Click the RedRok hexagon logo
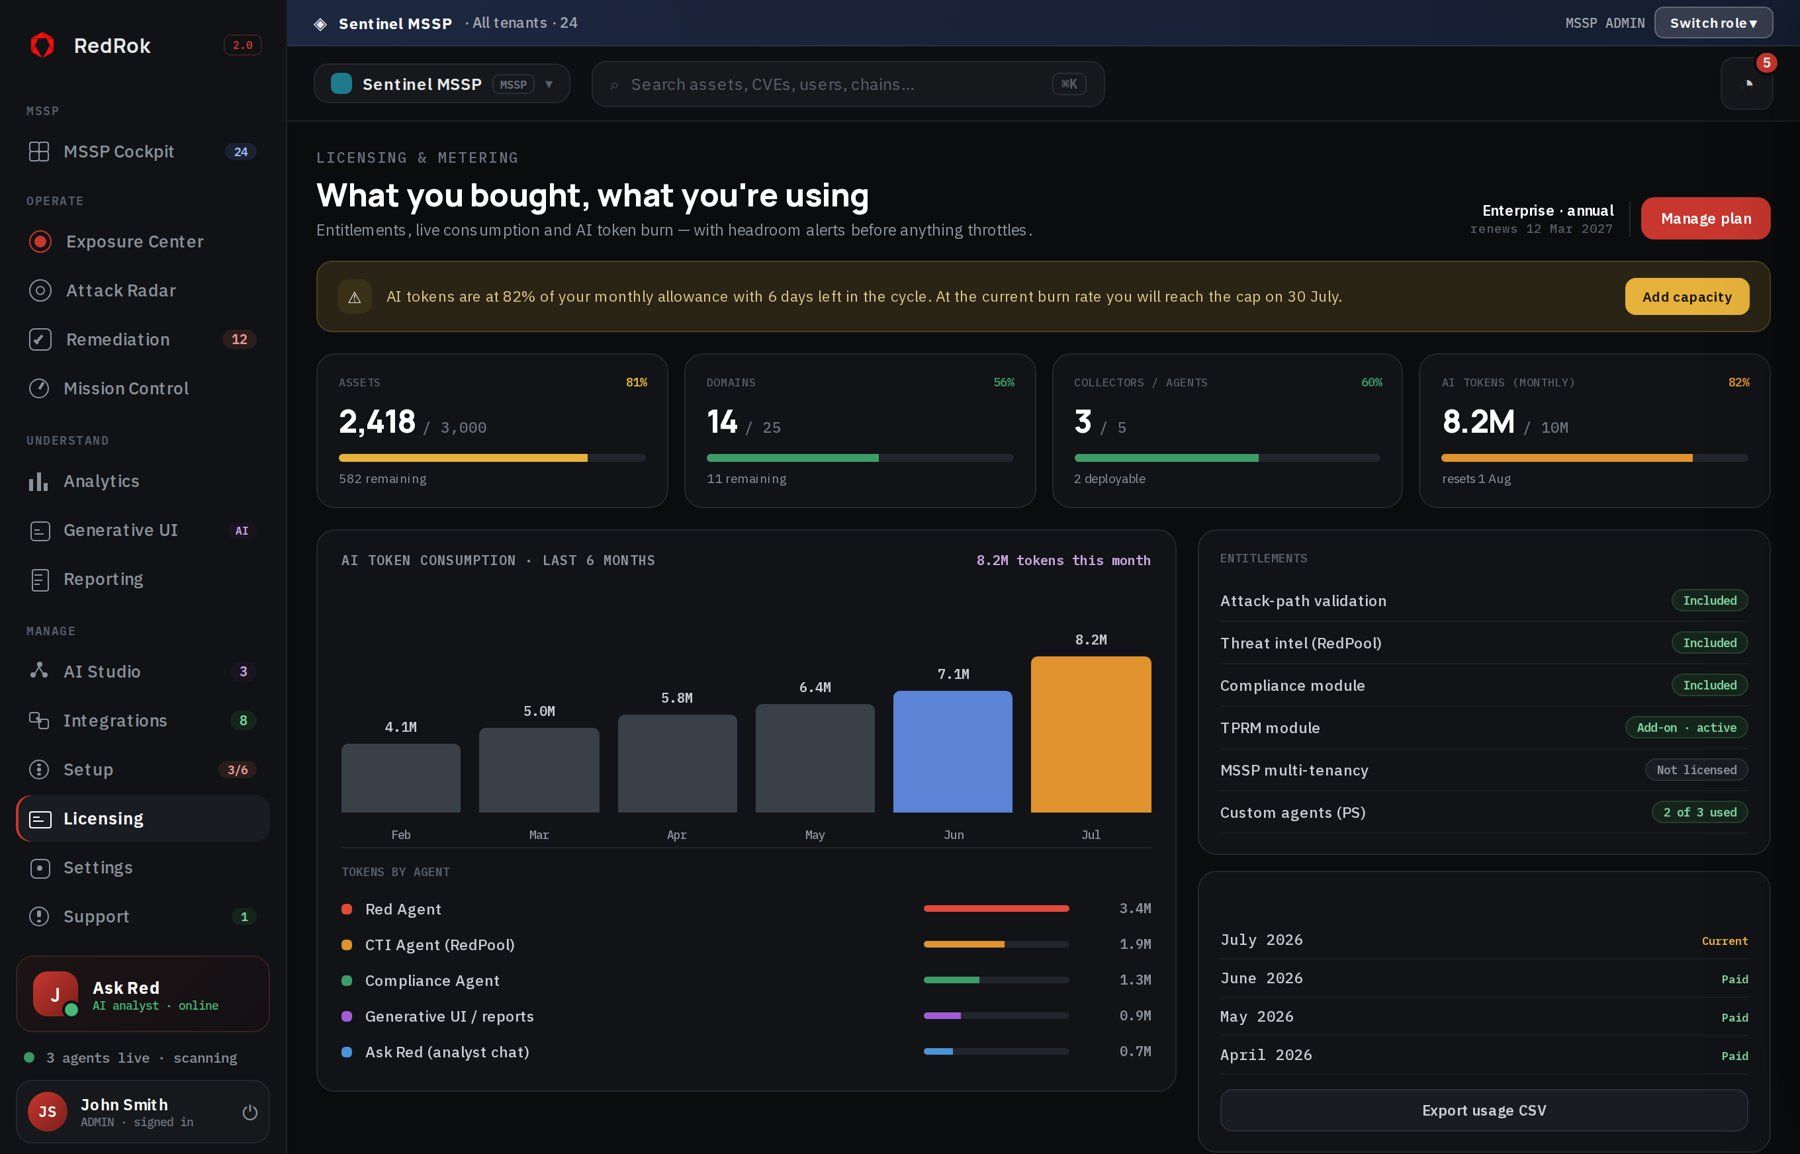This screenshot has height=1154, width=1800. coord(42,45)
